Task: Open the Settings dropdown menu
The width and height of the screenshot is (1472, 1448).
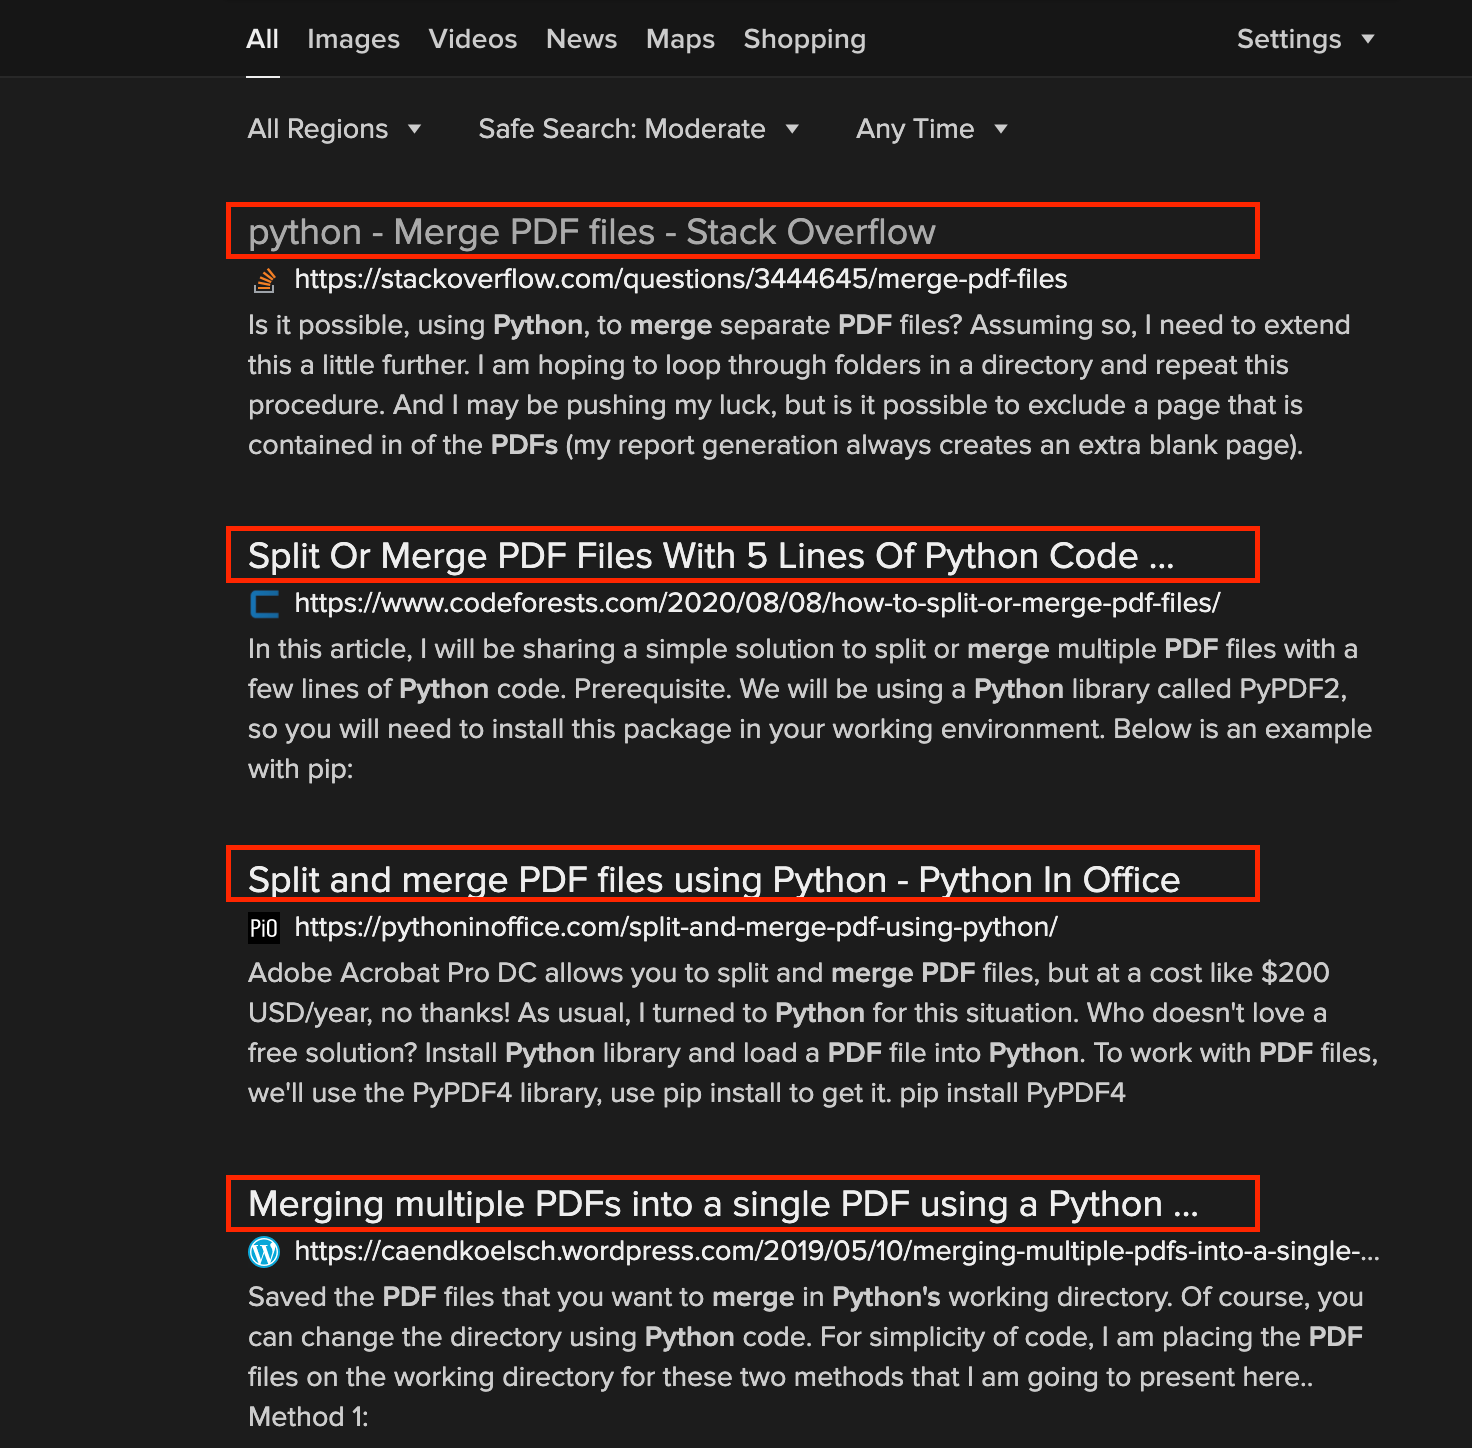Action: point(1306,39)
